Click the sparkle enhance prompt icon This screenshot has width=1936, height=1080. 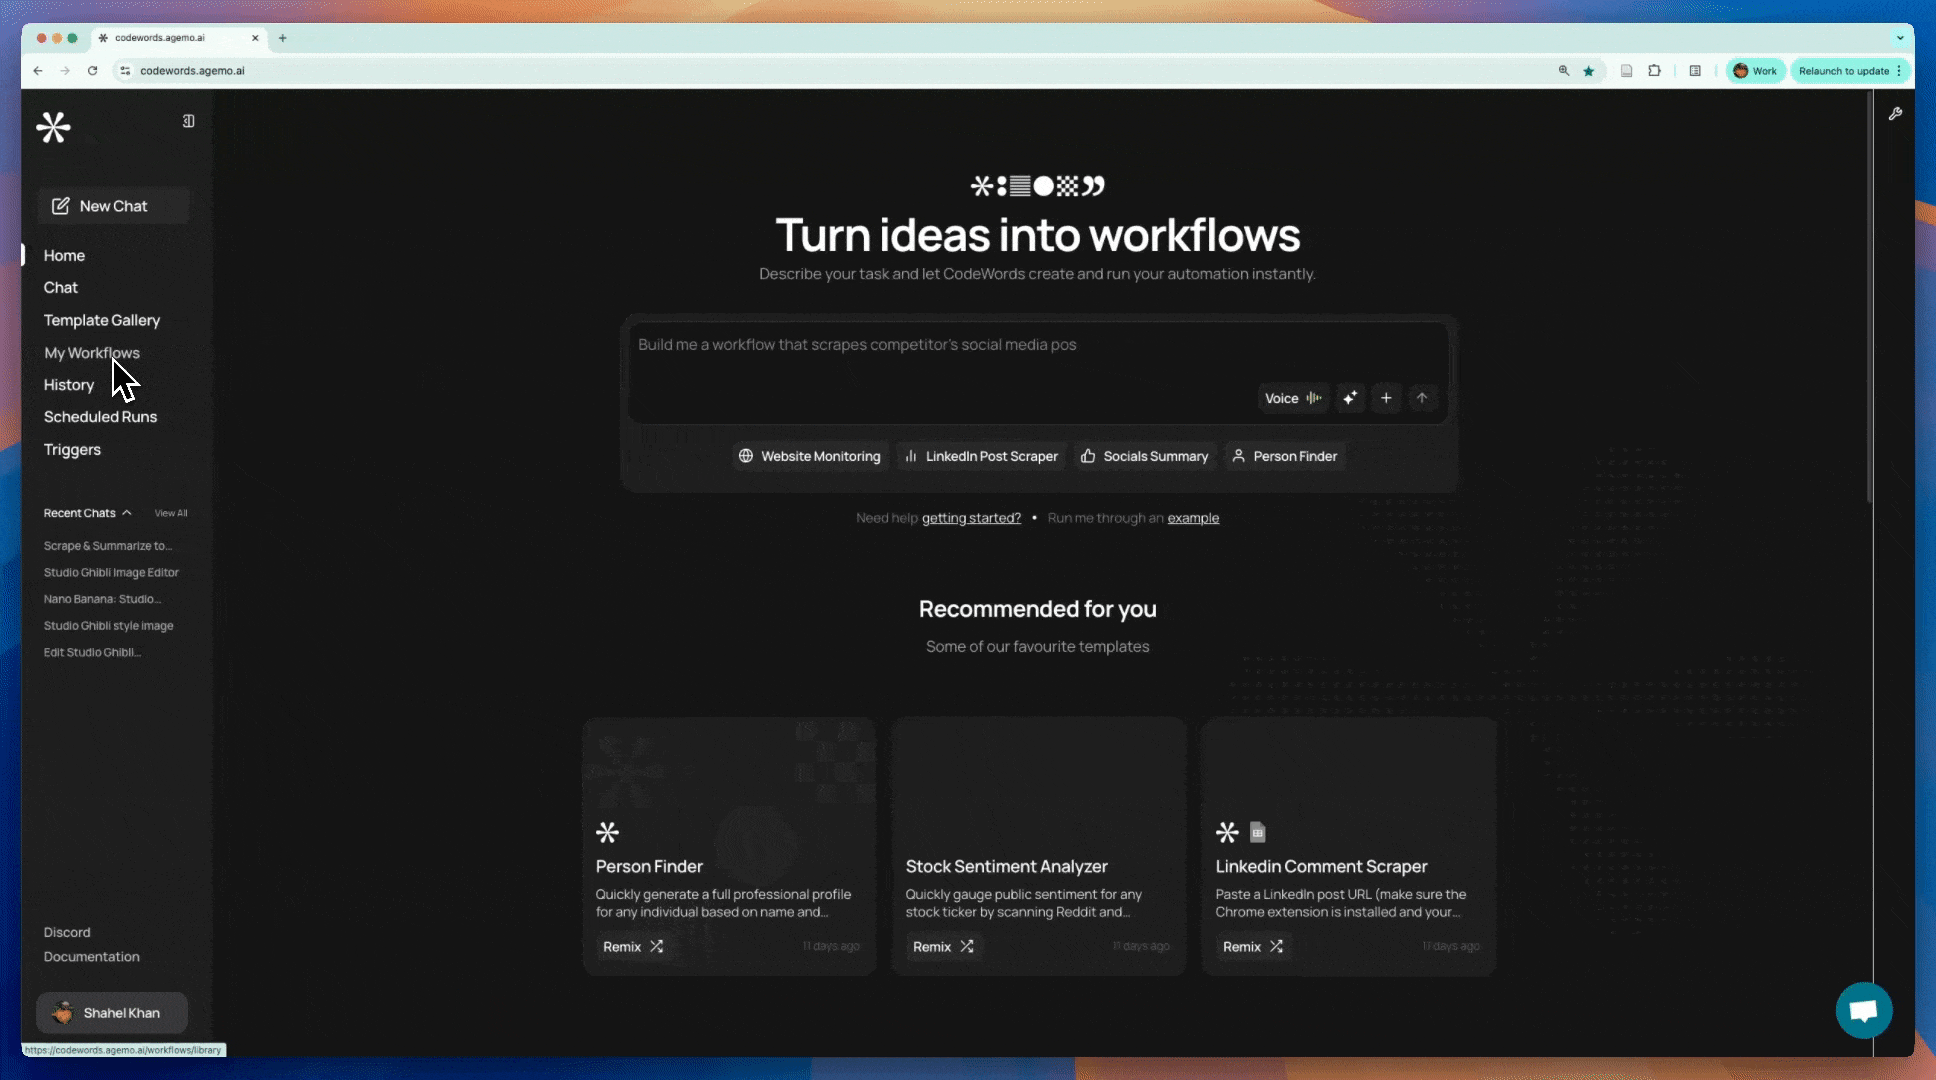pos(1350,398)
